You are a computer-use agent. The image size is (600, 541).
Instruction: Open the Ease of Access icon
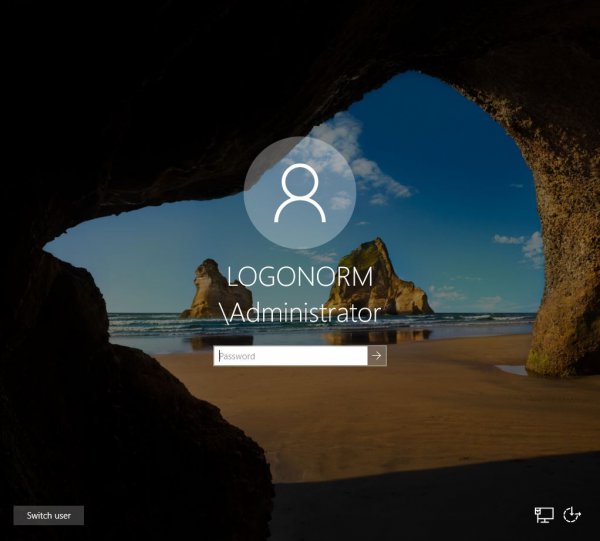tap(572, 515)
